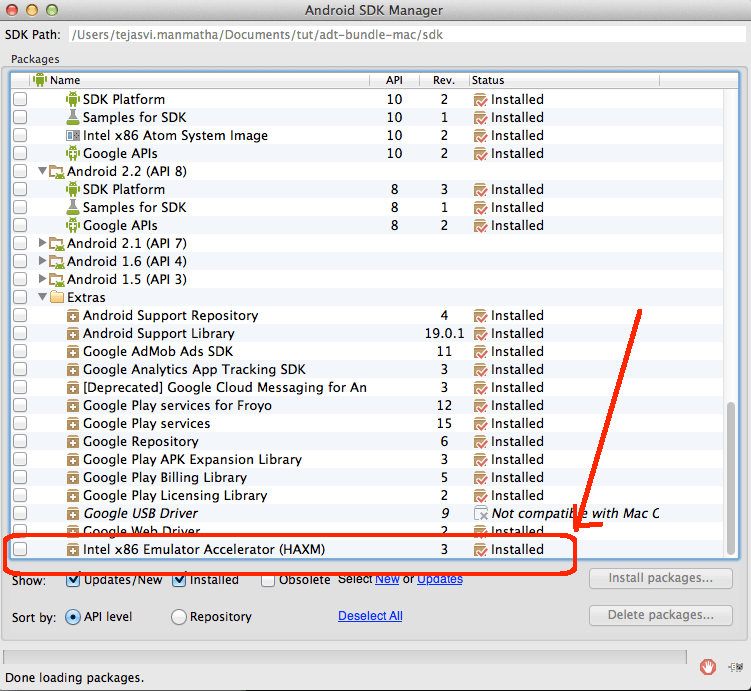Click the 'Done loading packages.' status text
751x691 pixels.
click(x=74, y=678)
